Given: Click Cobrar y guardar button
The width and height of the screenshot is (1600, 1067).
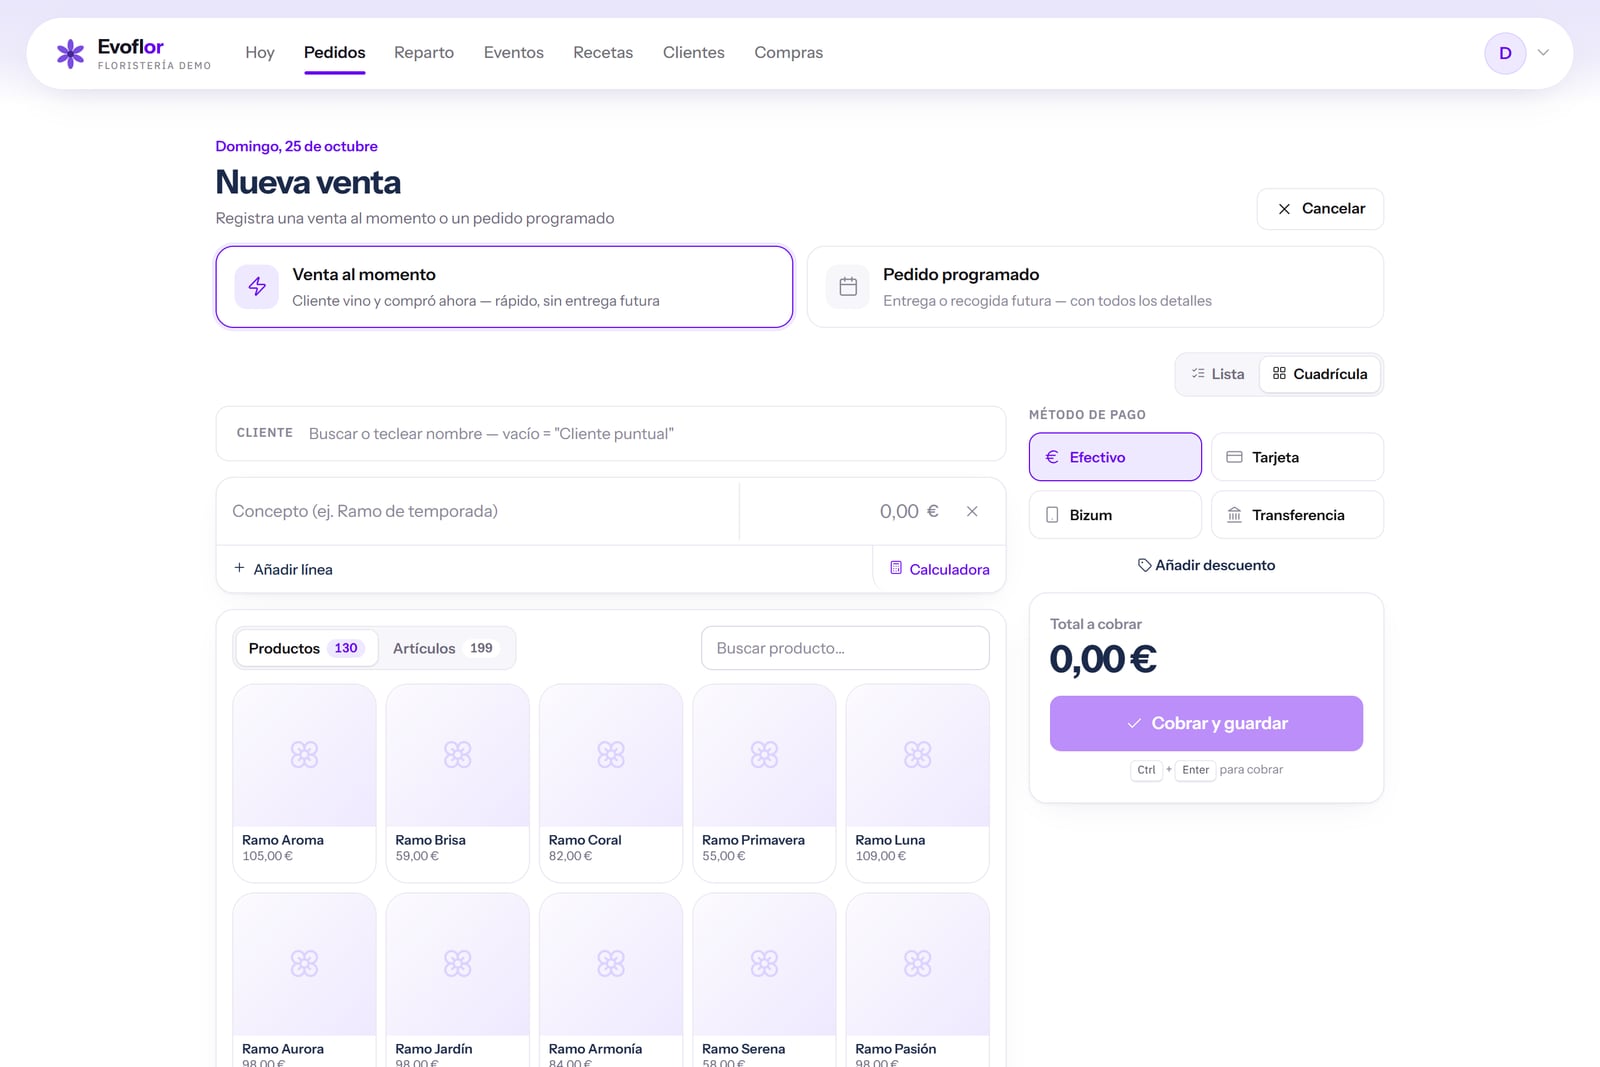Looking at the screenshot, I should point(1206,723).
